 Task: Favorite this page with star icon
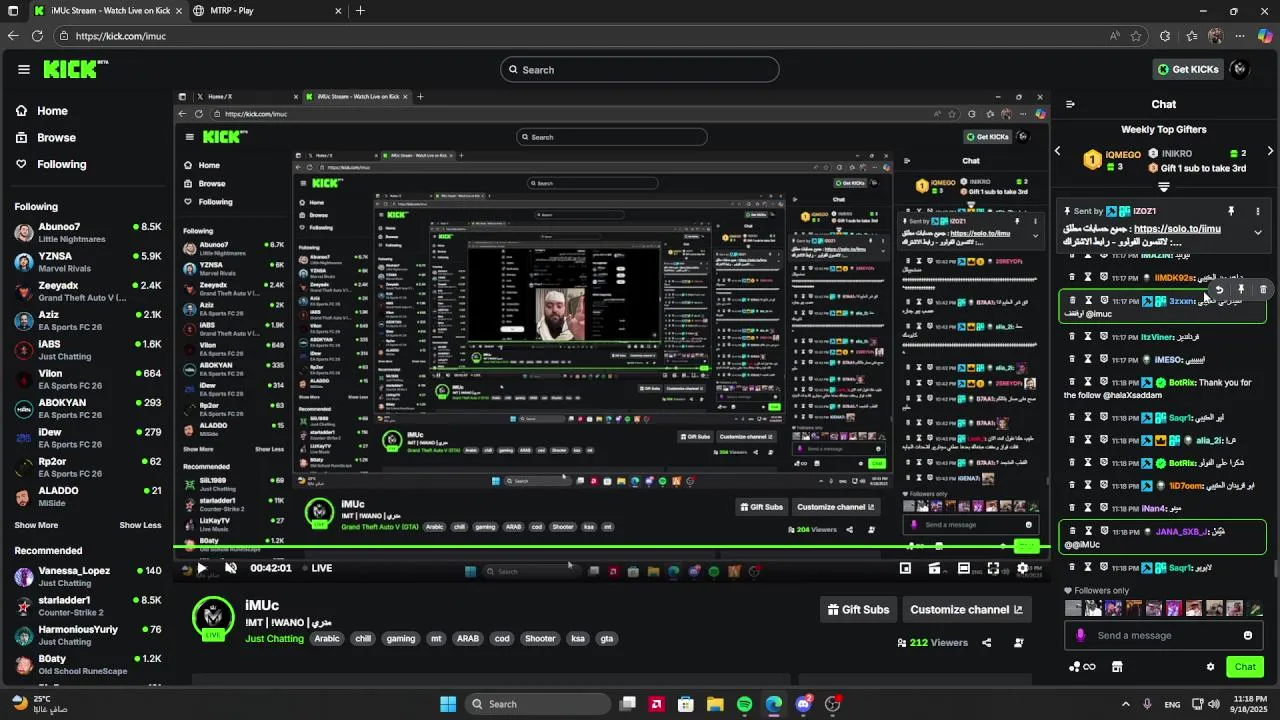(1136, 36)
